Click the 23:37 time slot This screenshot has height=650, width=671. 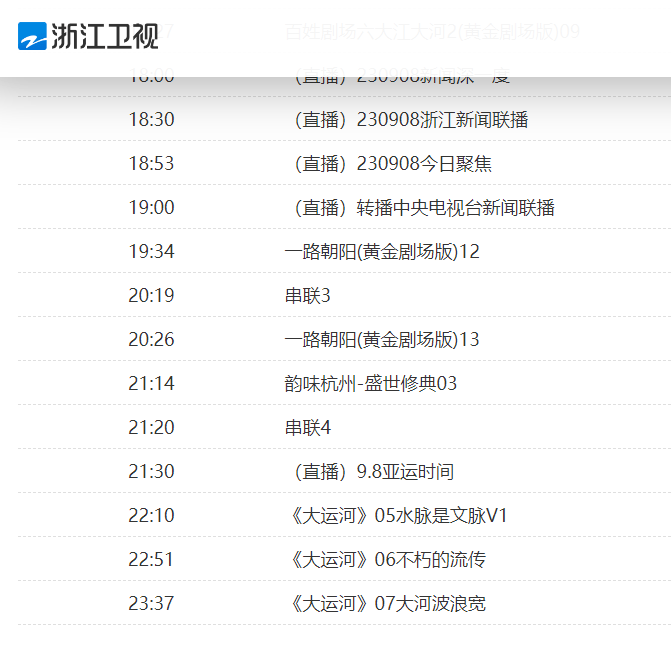point(151,604)
